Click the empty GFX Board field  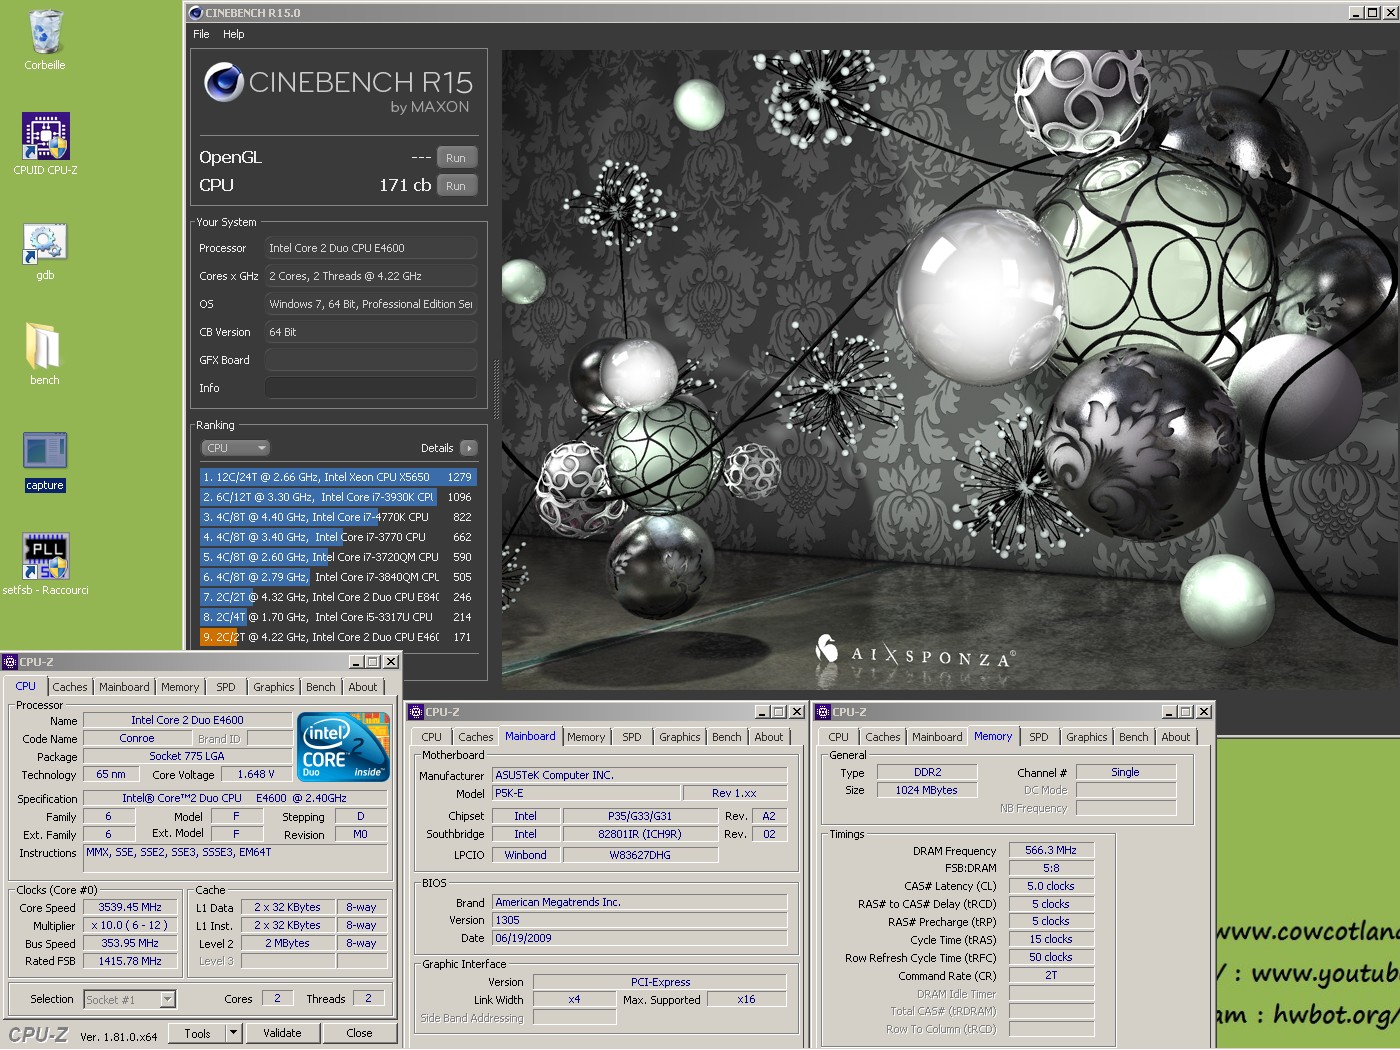(x=371, y=360)
